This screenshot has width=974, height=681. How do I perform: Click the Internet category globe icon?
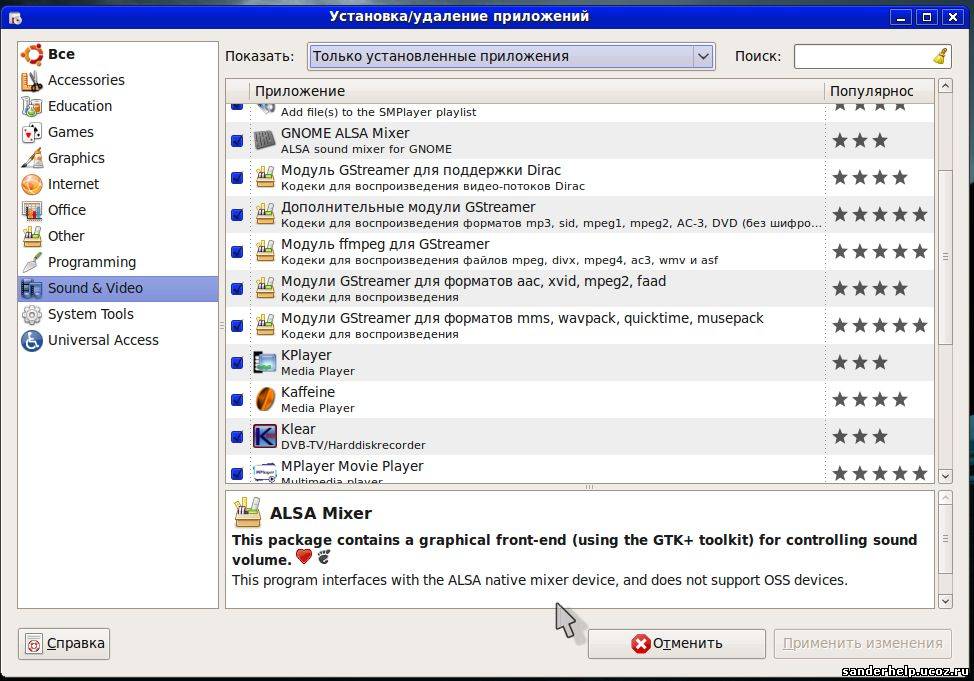point(32,184)
